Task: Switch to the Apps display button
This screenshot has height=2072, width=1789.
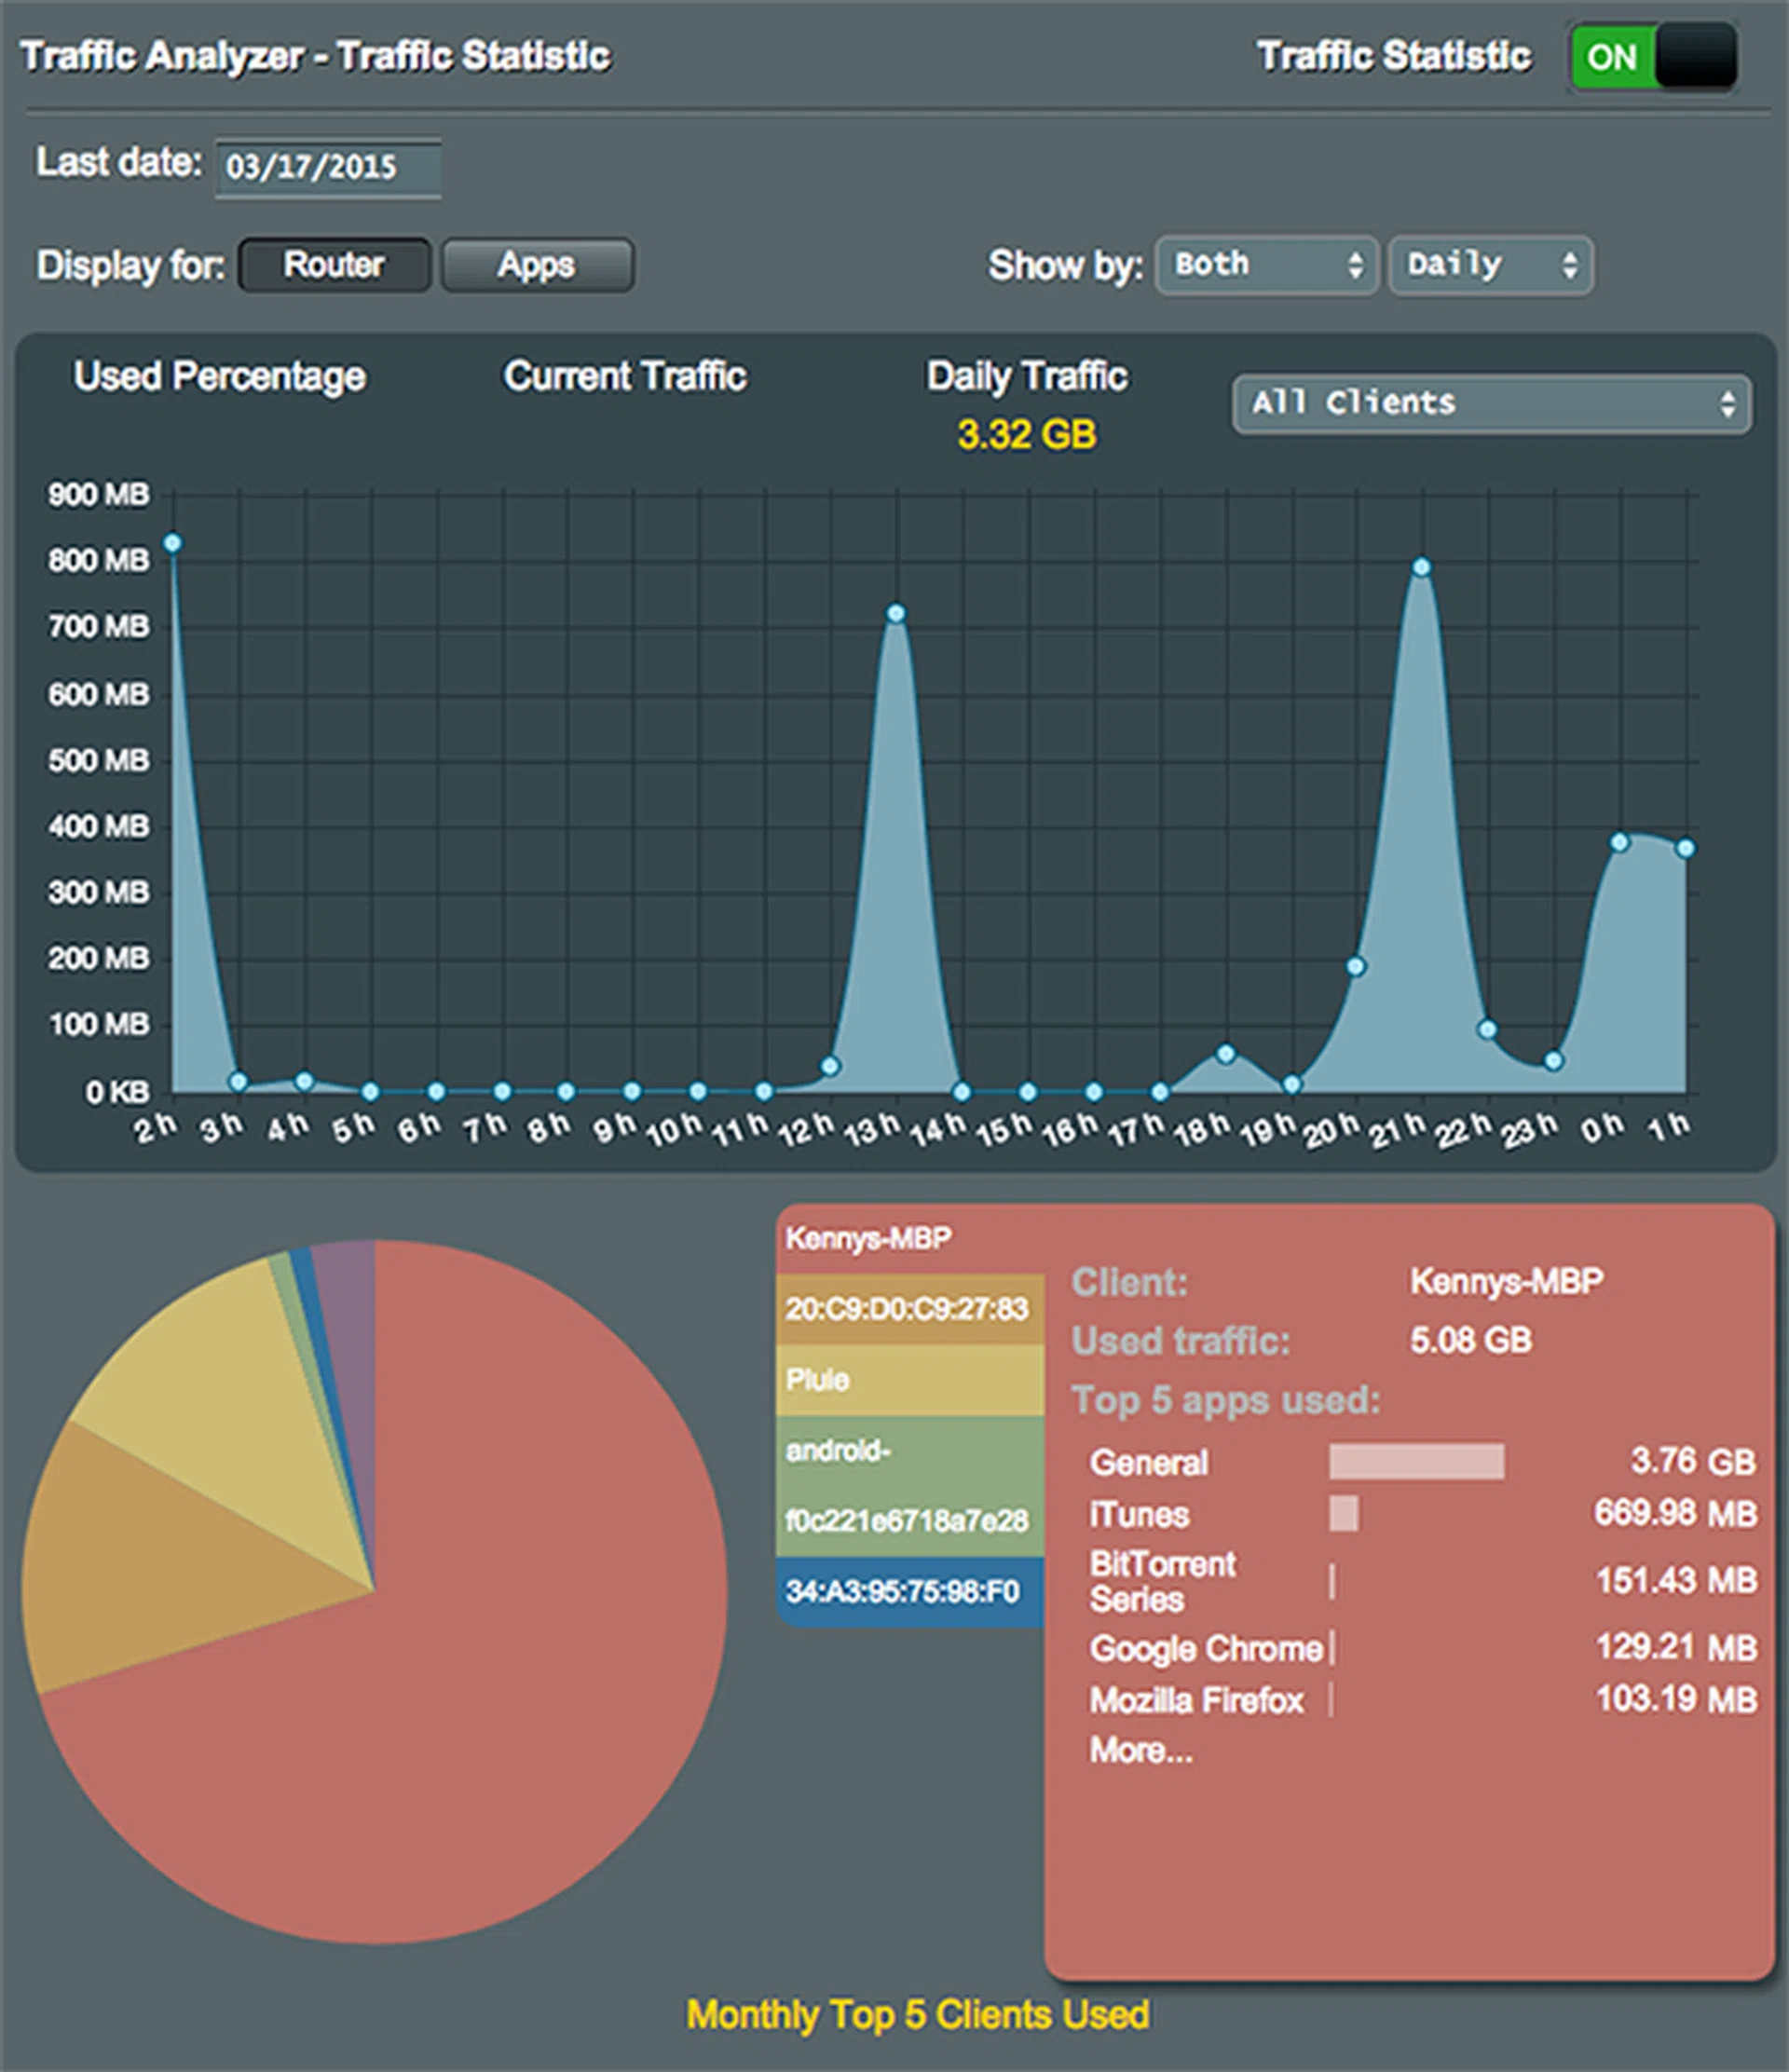Action: [x=537, y=265]
